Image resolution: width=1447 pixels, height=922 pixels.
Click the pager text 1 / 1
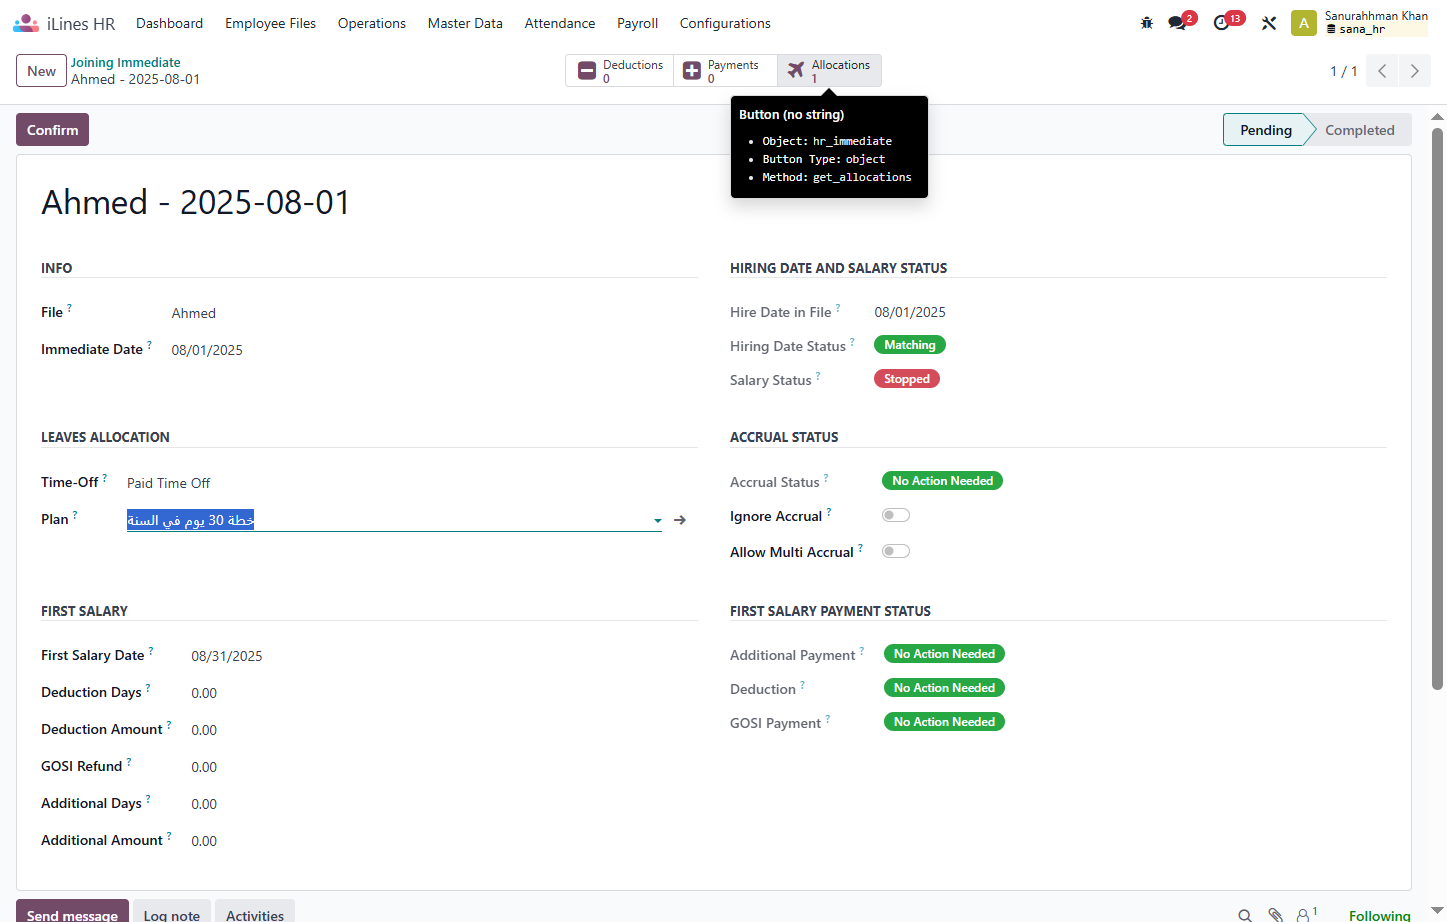[x=1344, y=71]
